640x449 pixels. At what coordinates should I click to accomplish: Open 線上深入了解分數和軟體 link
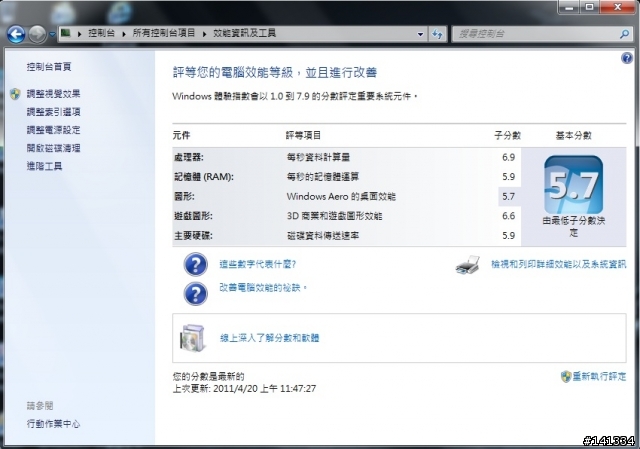pyautogui.click(x=269, y=338)
